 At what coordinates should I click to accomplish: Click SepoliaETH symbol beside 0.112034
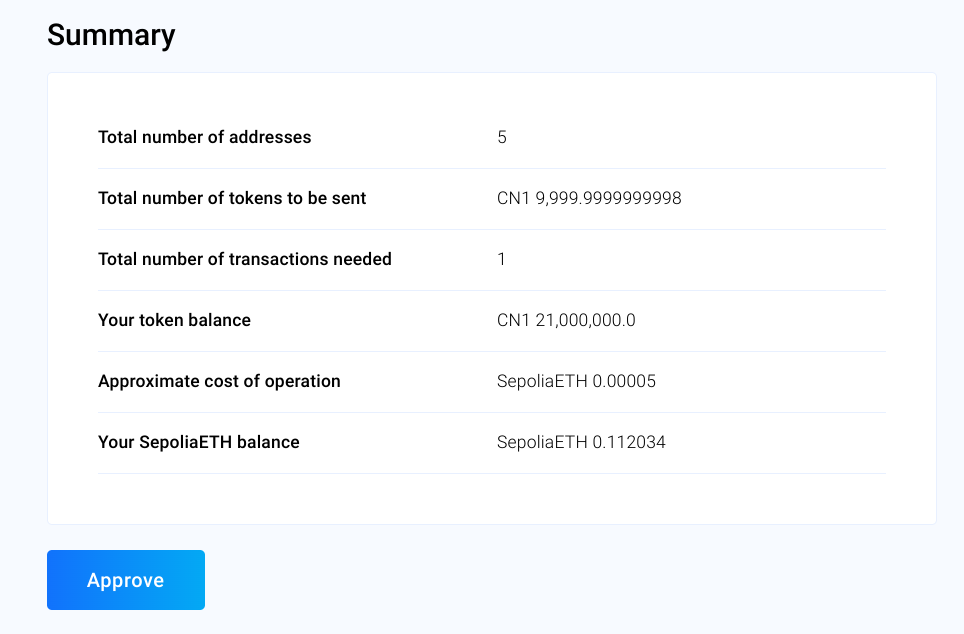click(540, 442)
